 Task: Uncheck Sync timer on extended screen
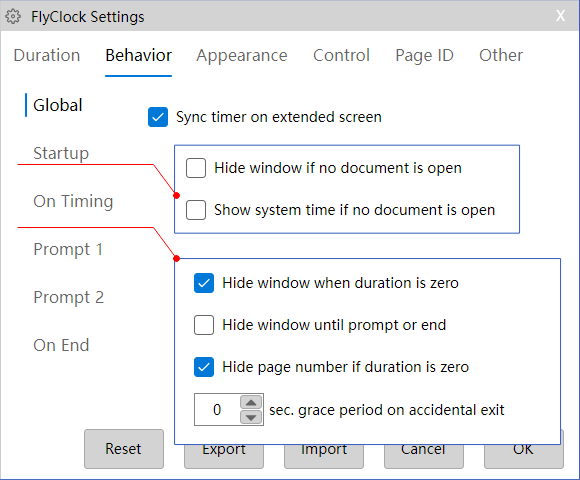pyautogui.click(x=158, y=117)
